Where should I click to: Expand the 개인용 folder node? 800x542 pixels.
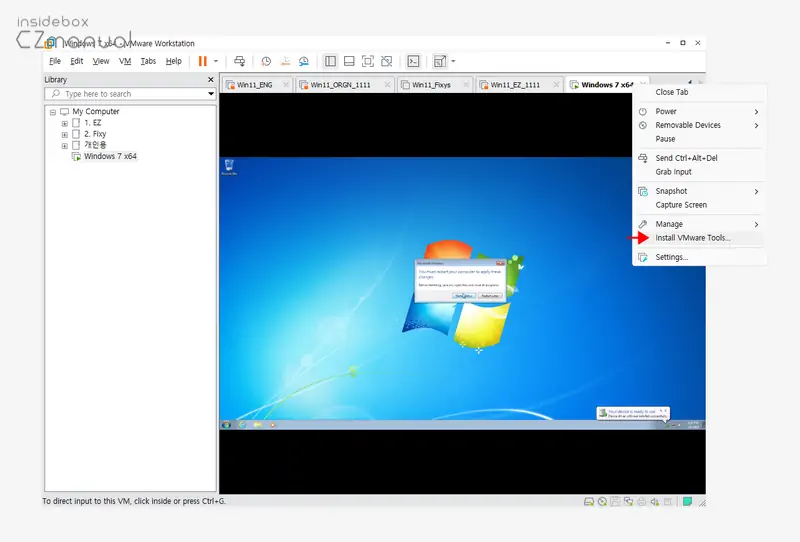(x=64, y=146)
